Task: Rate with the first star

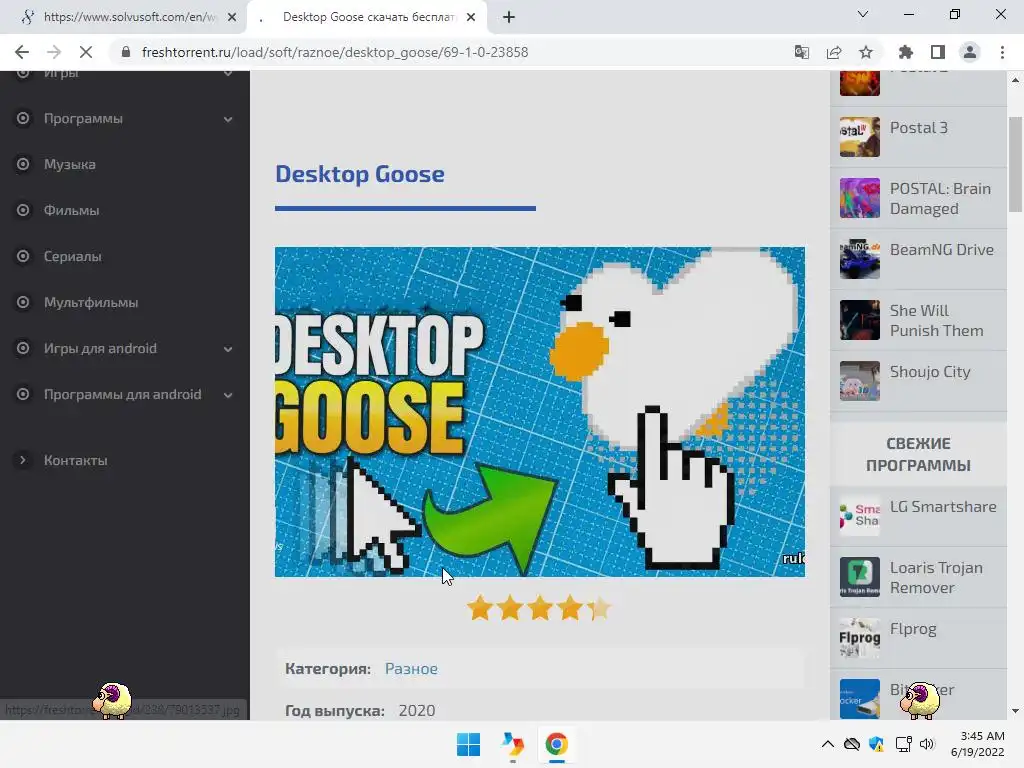Action: point(480,608)
